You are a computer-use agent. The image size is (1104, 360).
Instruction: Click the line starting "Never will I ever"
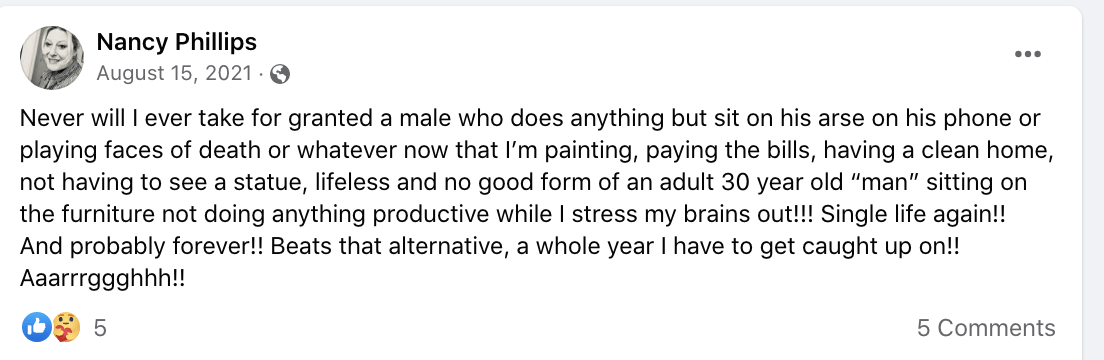point(530,118)
